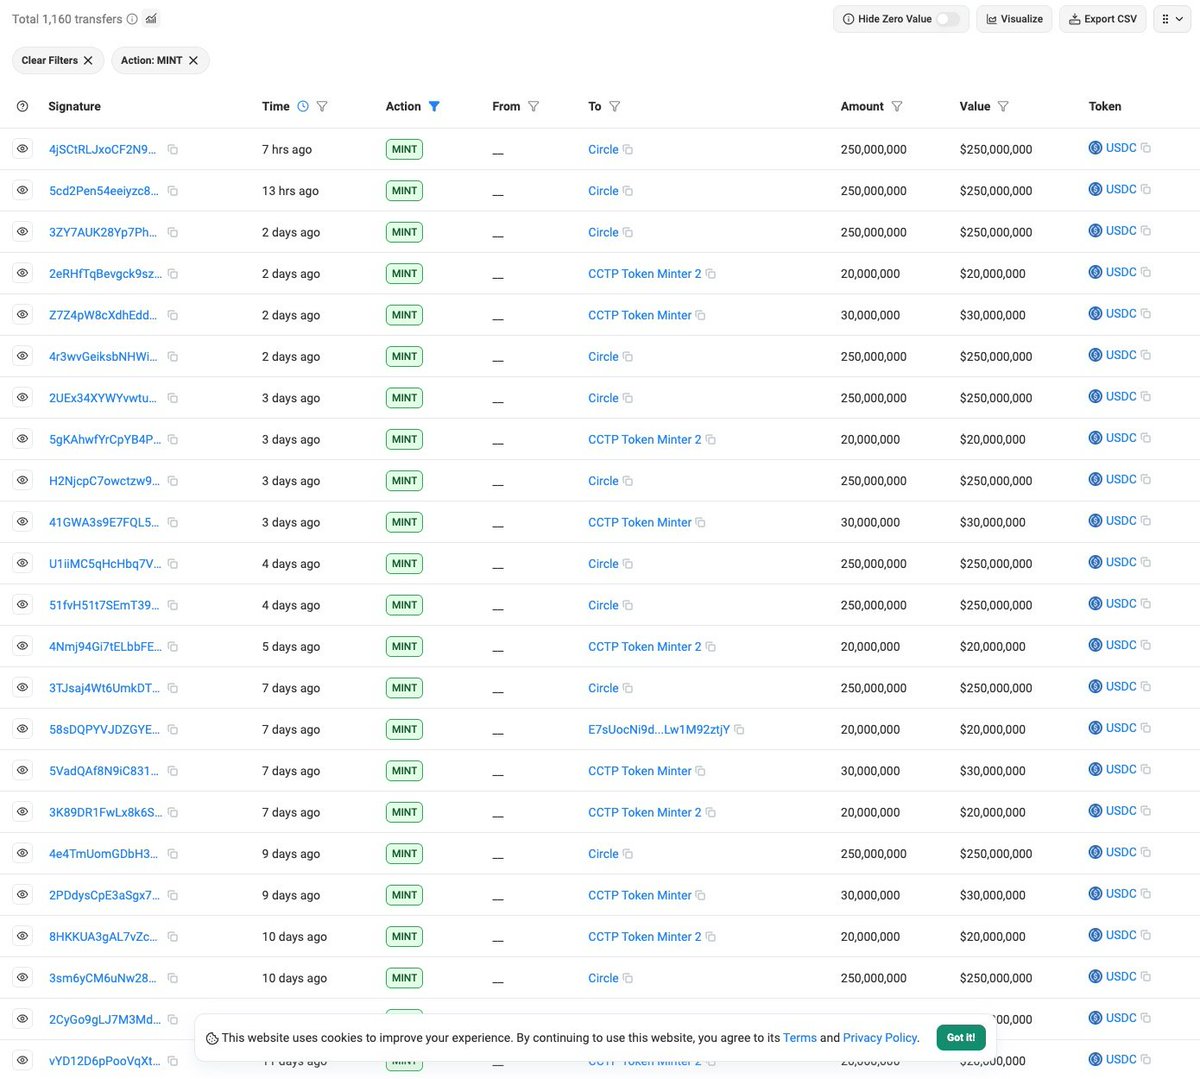Expand the column layout options dropdown
Screen dimensions: 1200x1079
click(1172, 19)
